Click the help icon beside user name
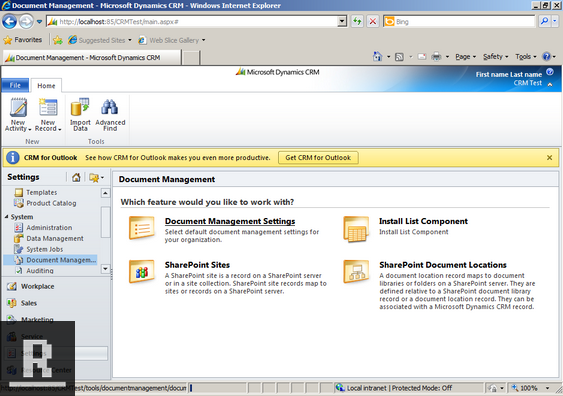This screenshot has width=563, height=396. pyautogui.click(x=550, y=72)
